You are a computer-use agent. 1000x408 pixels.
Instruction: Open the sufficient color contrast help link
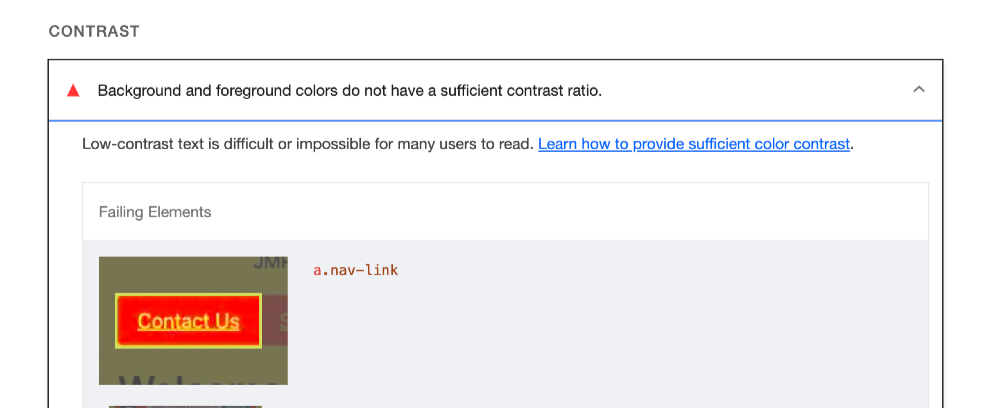click(x=694, y=144)
